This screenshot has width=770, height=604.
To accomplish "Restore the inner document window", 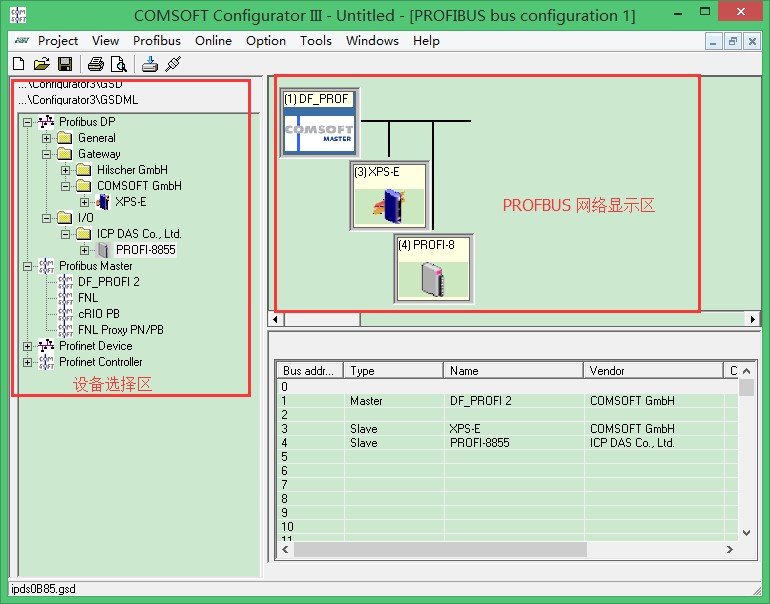I will [733, 42].
